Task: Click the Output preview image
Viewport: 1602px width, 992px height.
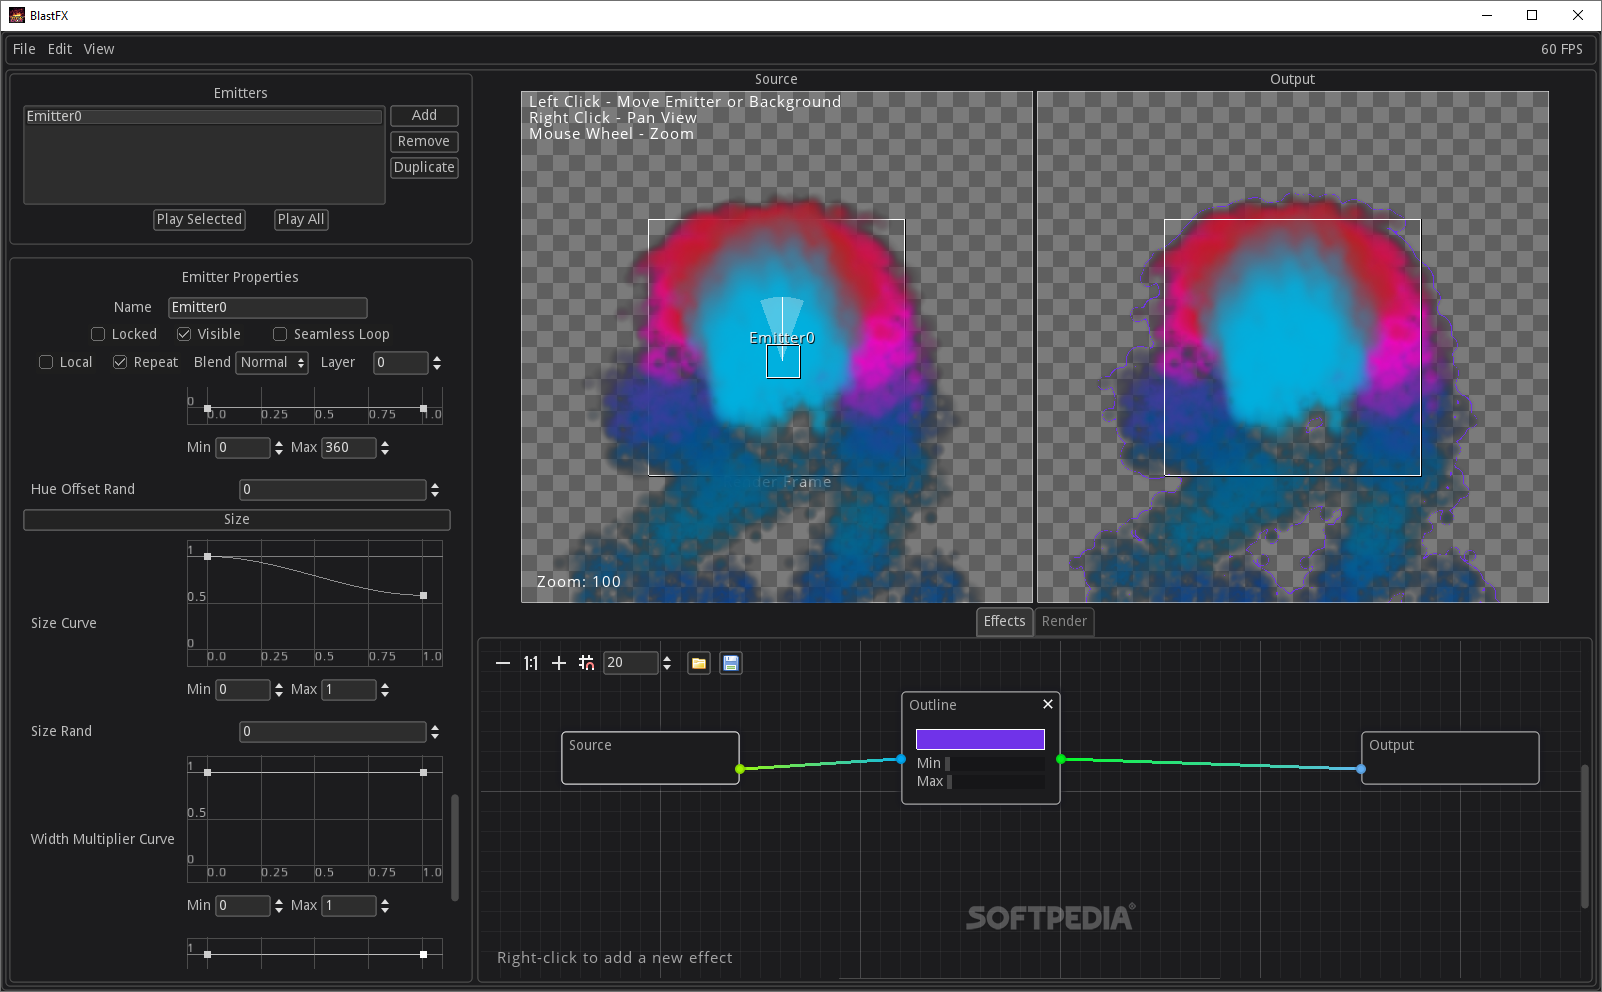Action: click(1293, 347)
